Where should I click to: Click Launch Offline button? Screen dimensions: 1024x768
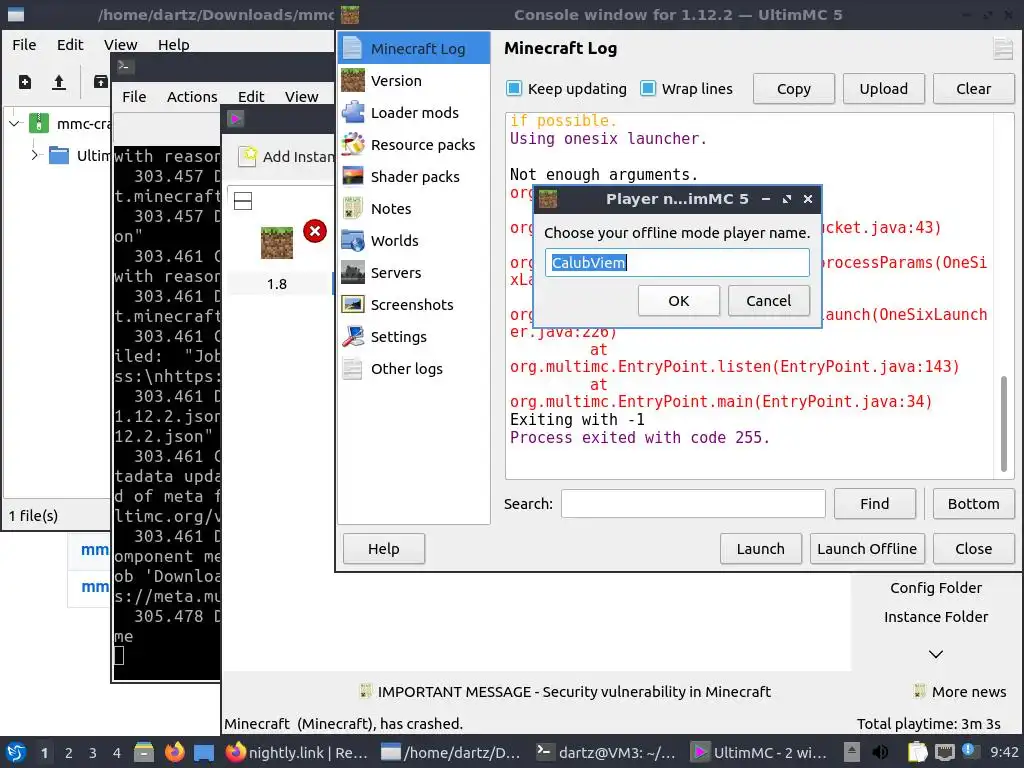click(867, 549)
